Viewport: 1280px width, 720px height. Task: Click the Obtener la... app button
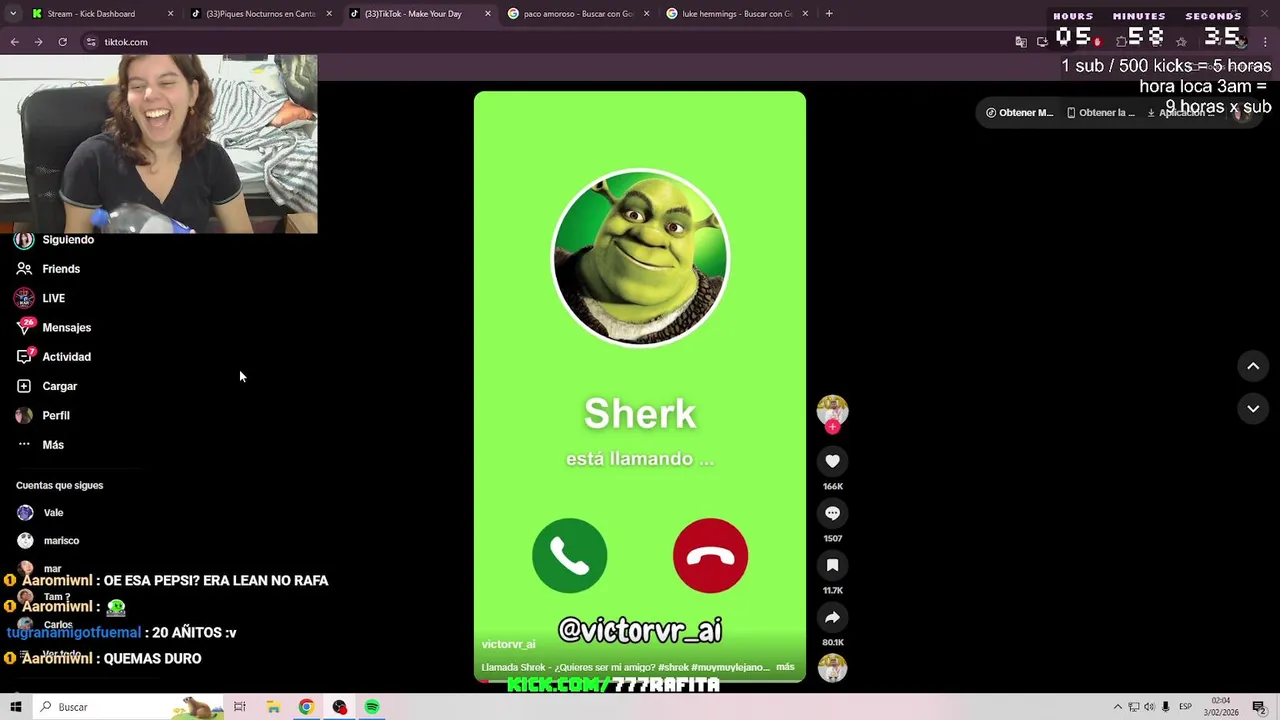1100,112
